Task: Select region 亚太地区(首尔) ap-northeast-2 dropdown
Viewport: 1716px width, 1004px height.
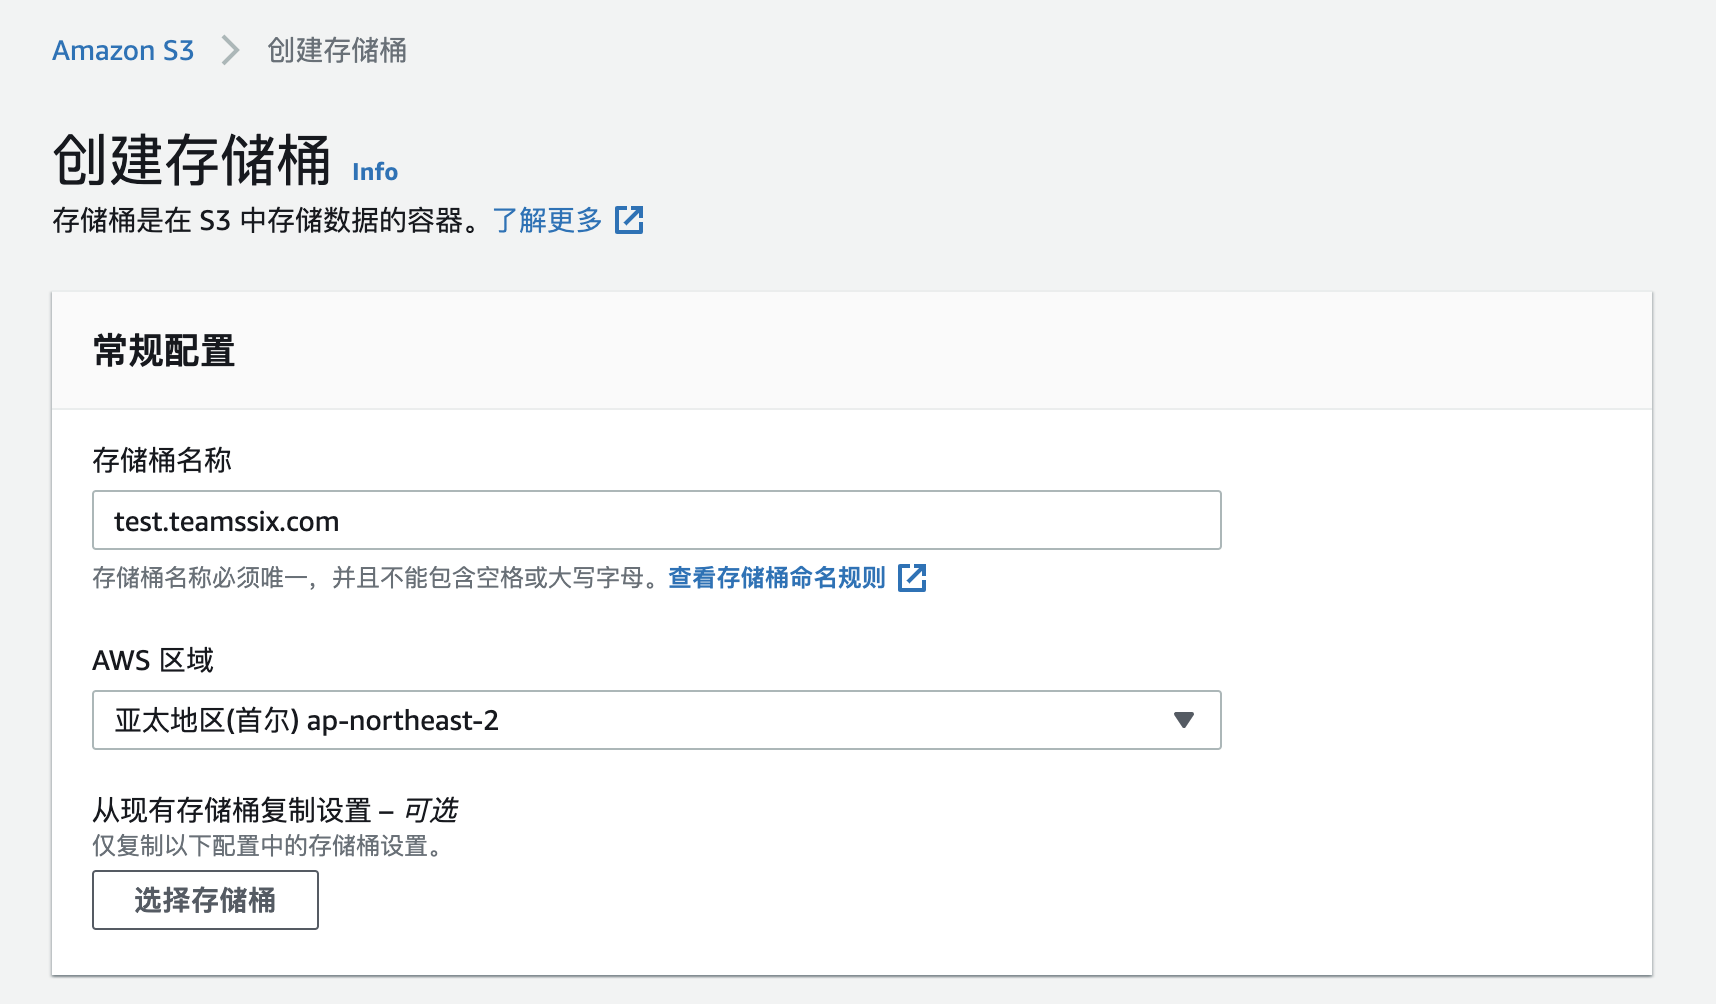Action: pyautogui.click(x=656, y=719)
